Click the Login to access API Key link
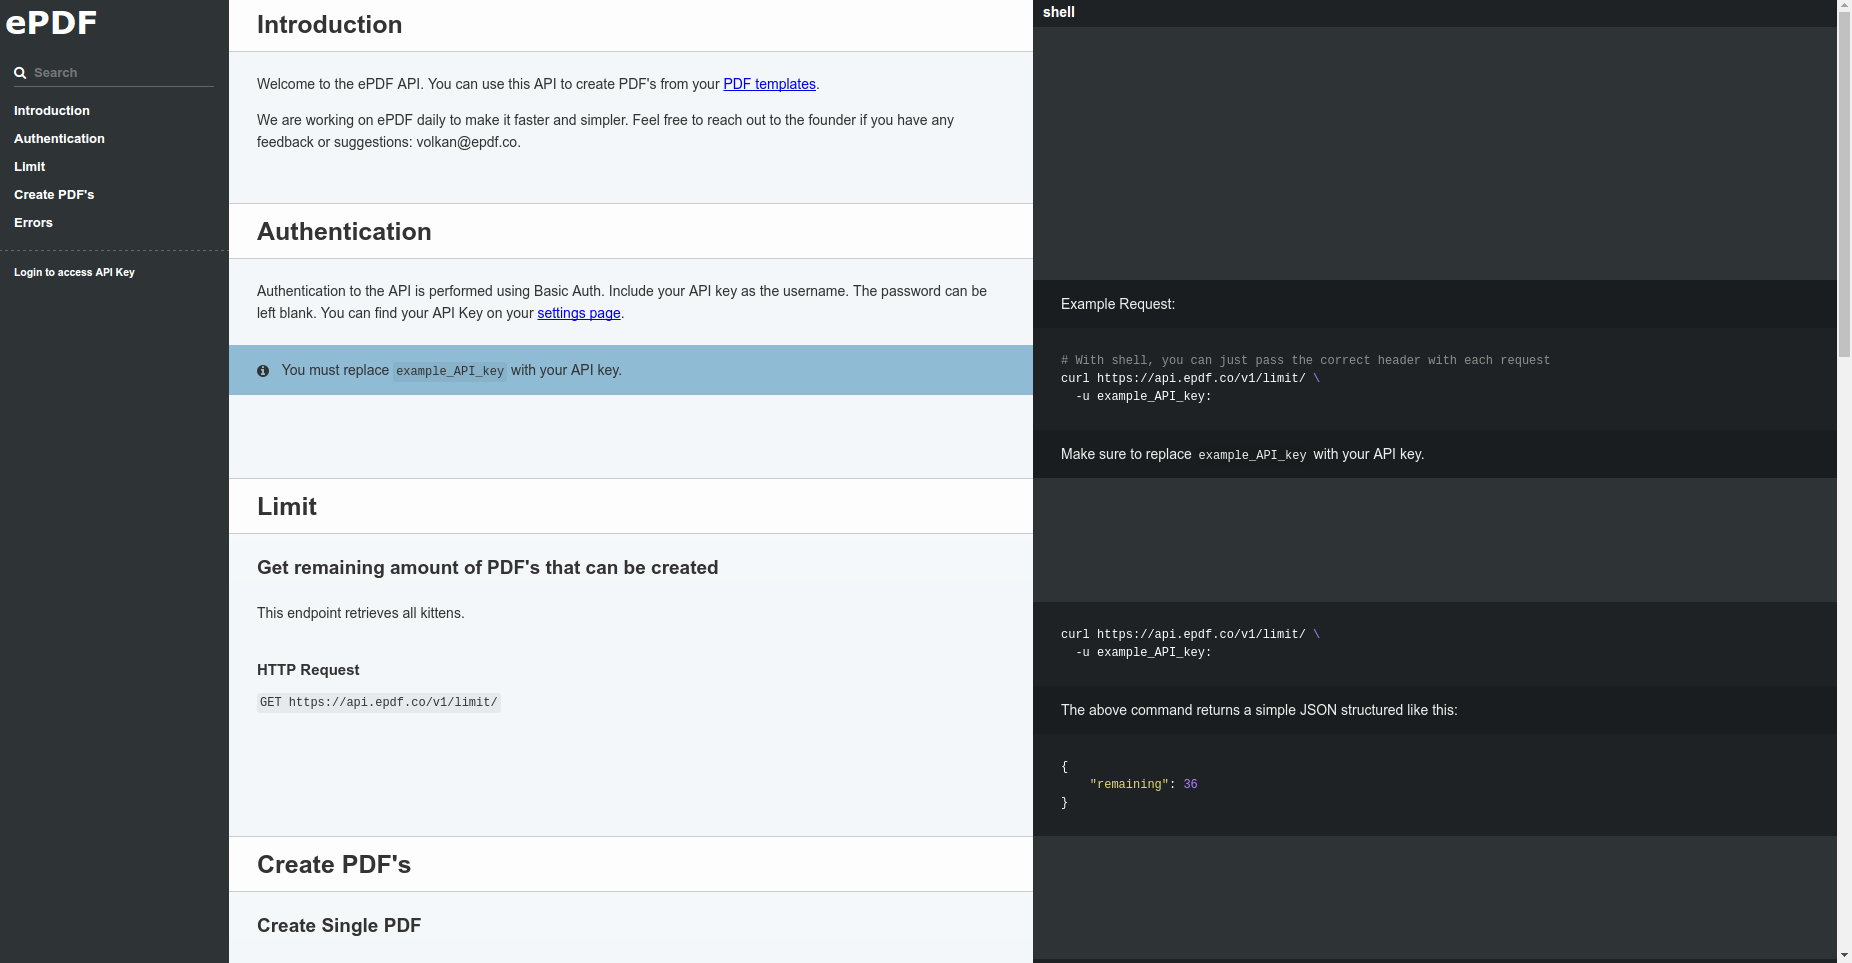Viewport: 1852px width, 963px height. 74,272
